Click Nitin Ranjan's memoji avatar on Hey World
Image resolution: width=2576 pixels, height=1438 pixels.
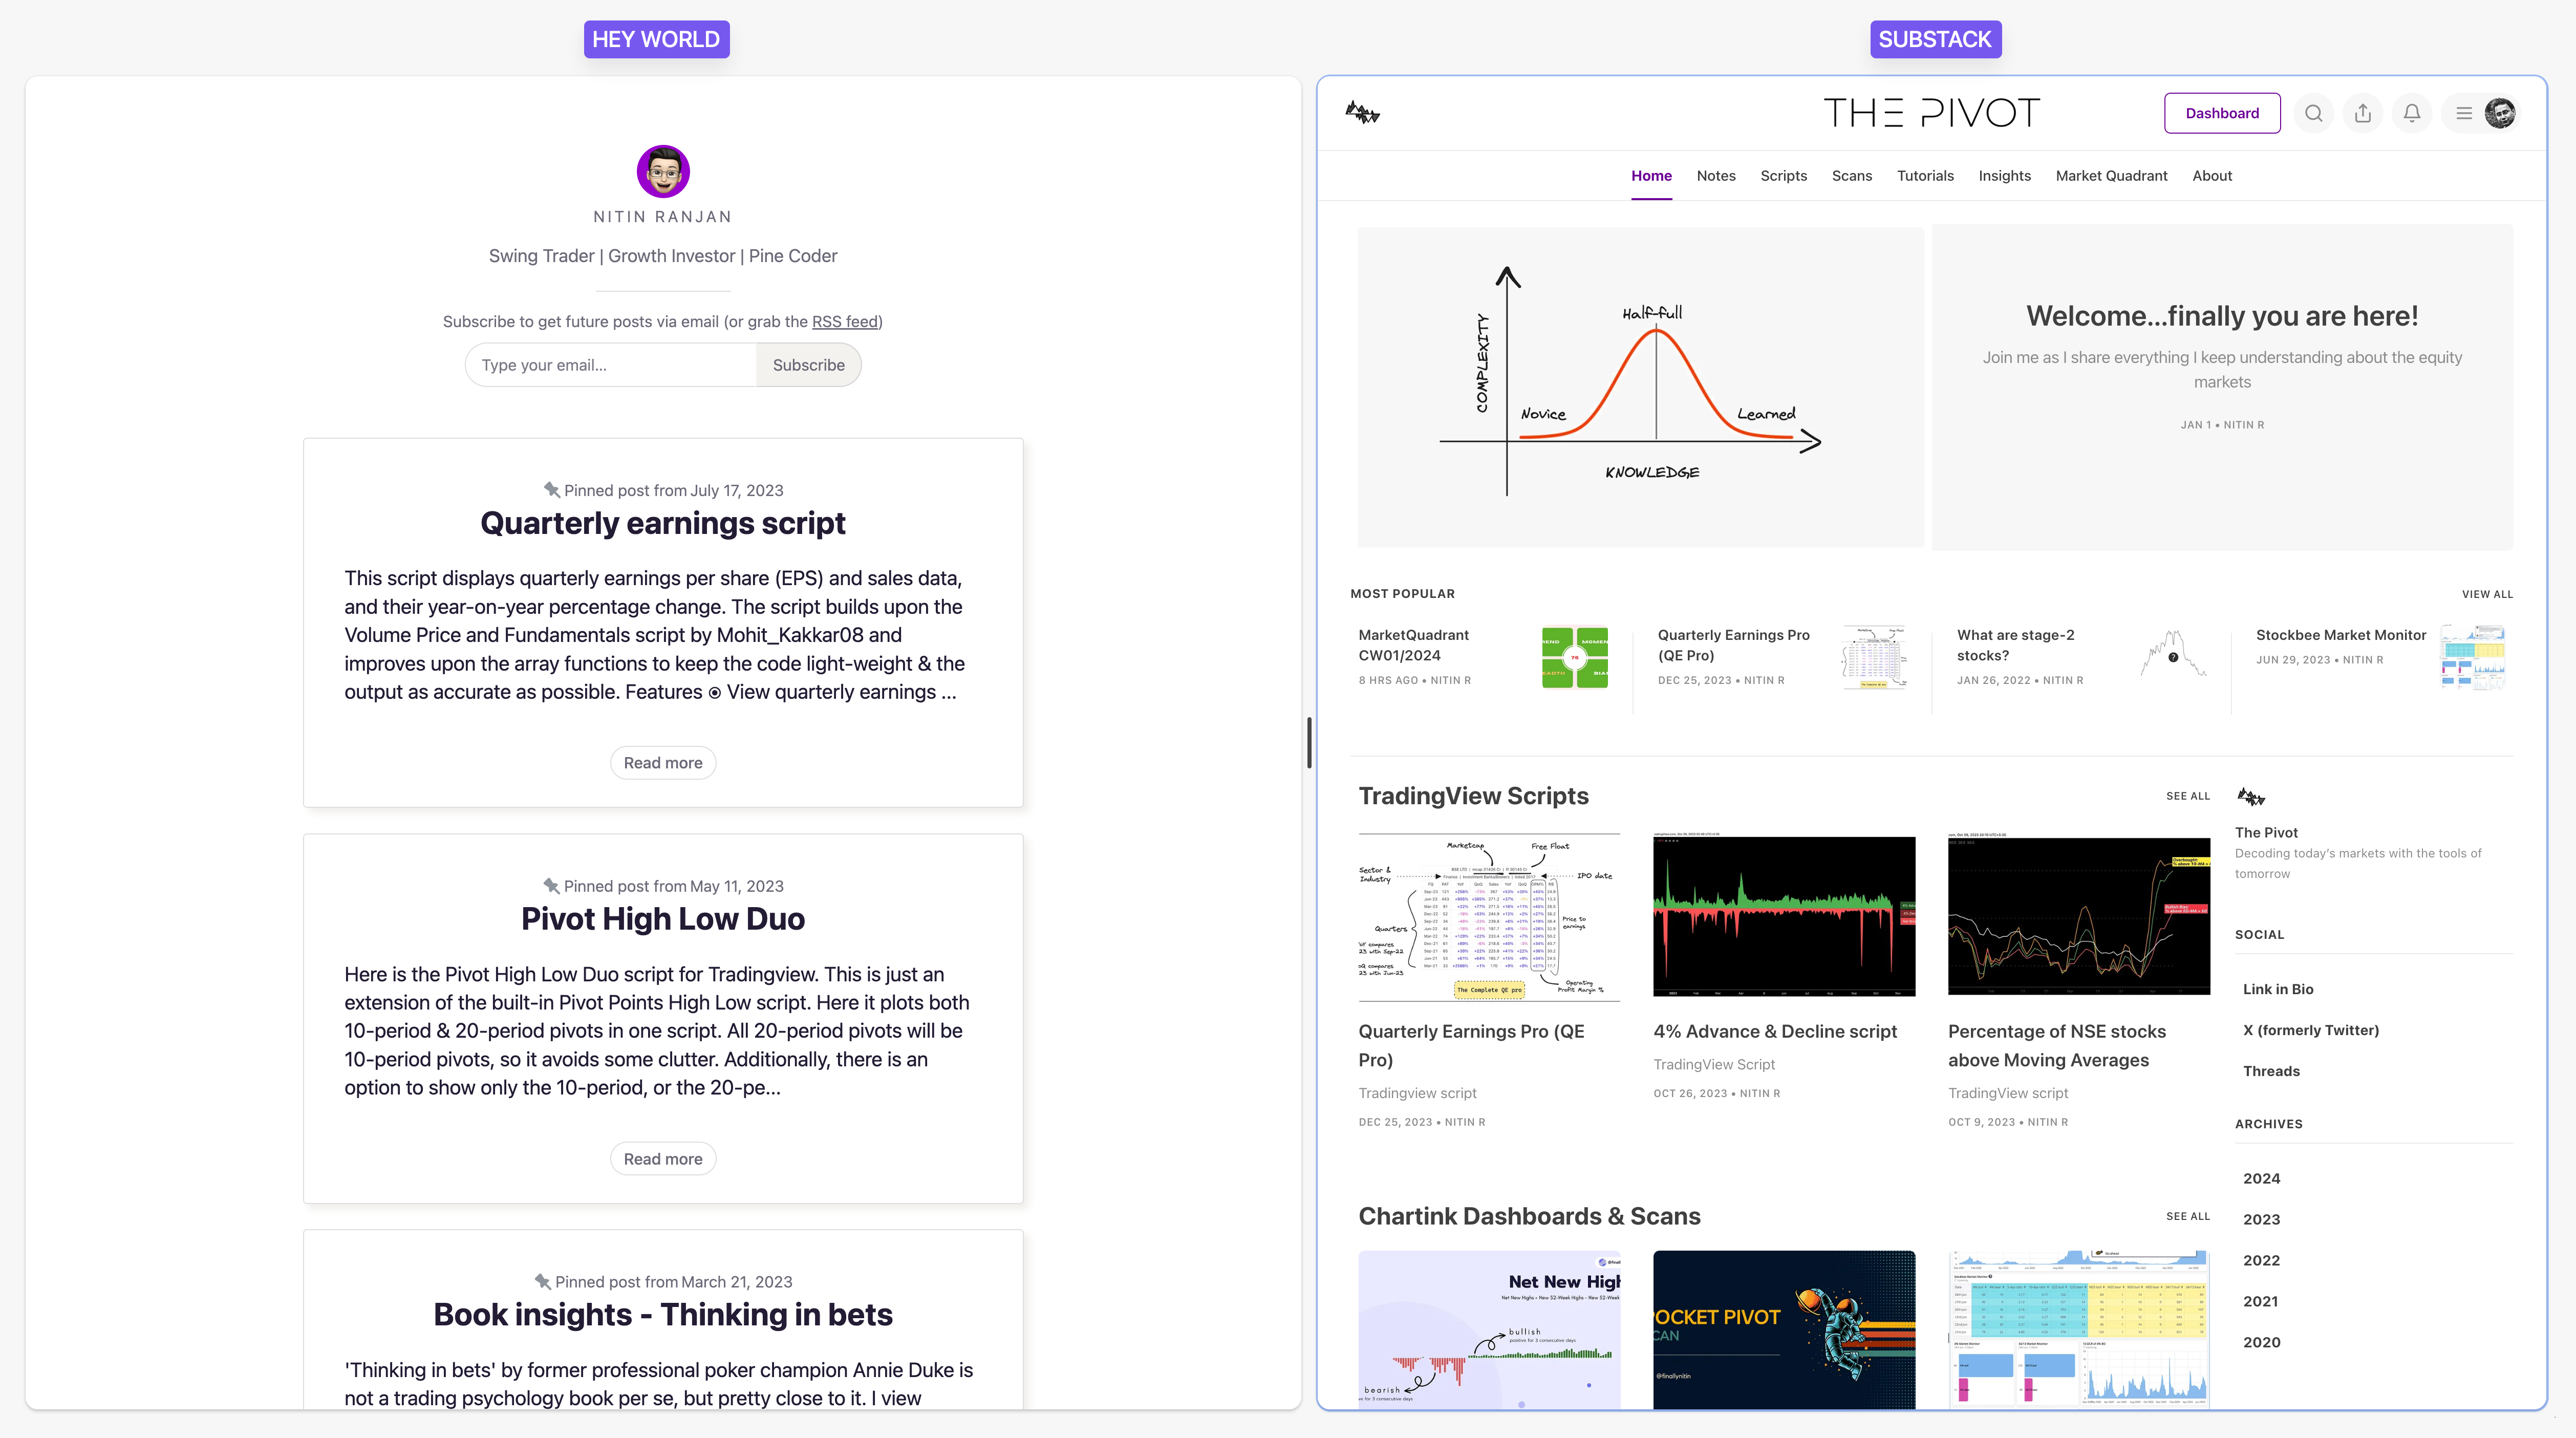click(x=663, y=171)
